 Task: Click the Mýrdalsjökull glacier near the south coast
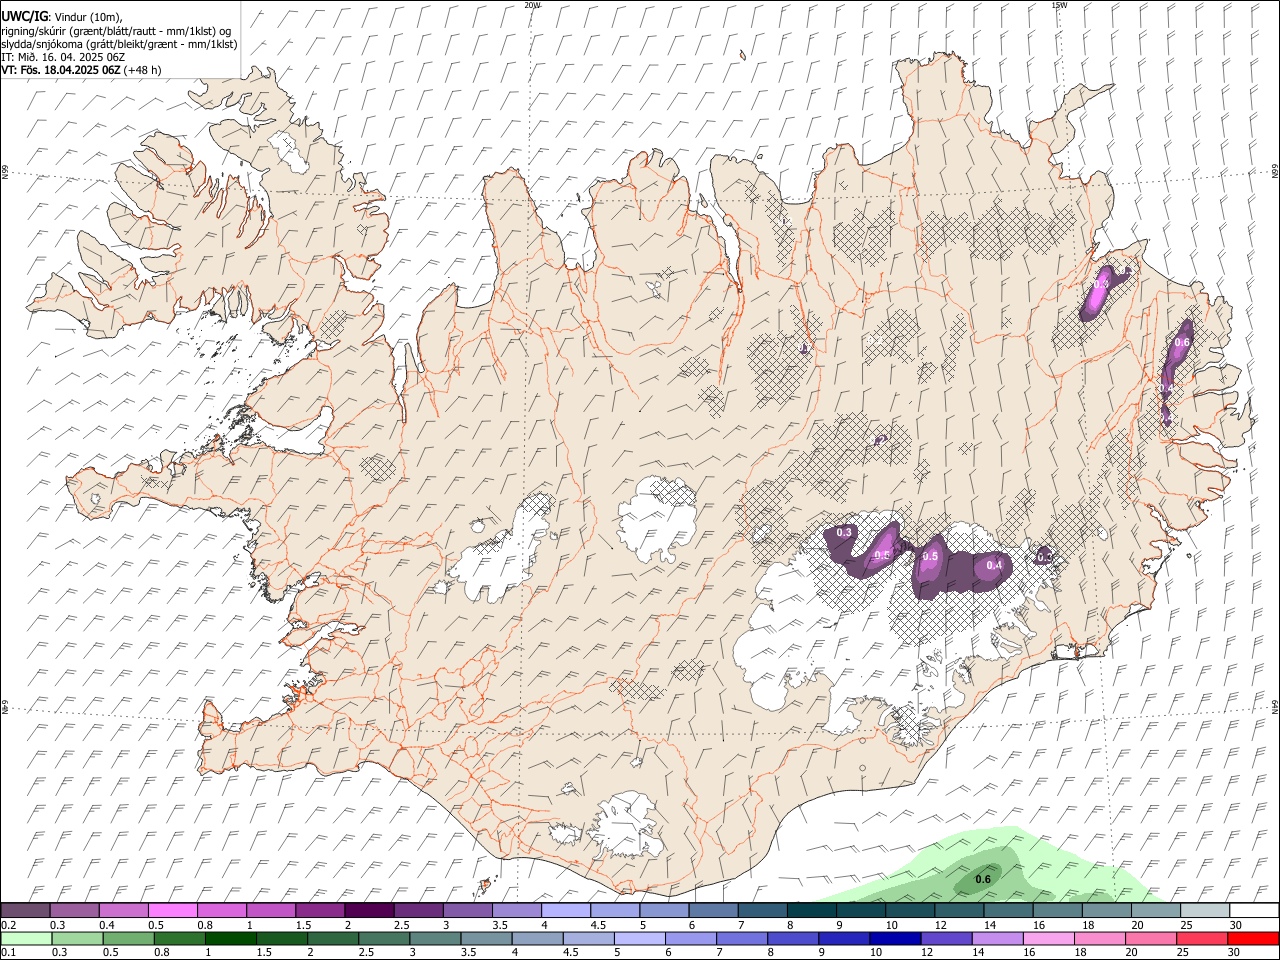[x=628, y=826]
